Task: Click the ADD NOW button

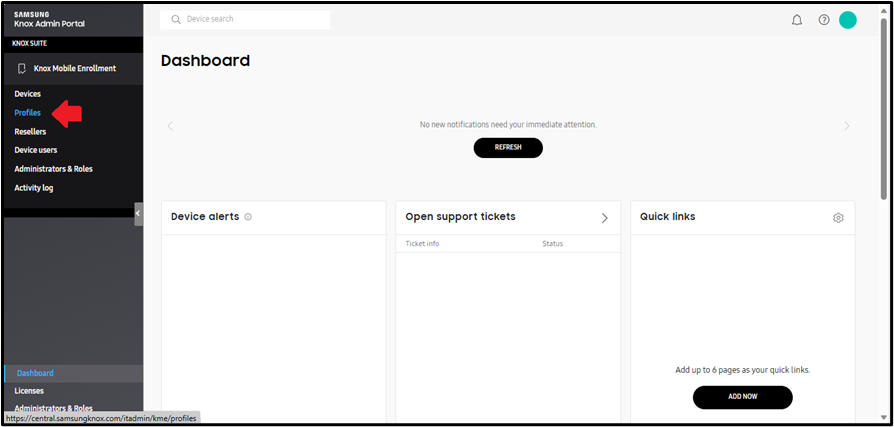Action: [742, 397]
